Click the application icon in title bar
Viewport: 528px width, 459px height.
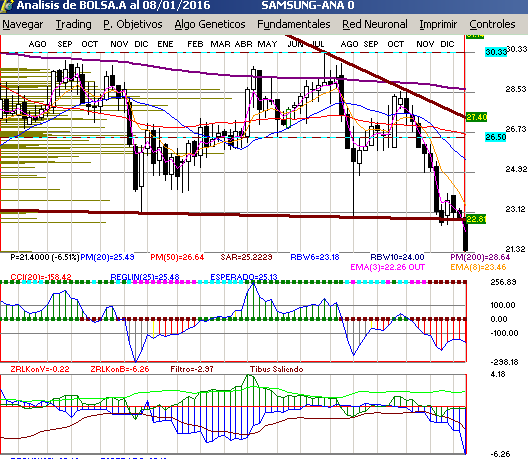(7, 5)
